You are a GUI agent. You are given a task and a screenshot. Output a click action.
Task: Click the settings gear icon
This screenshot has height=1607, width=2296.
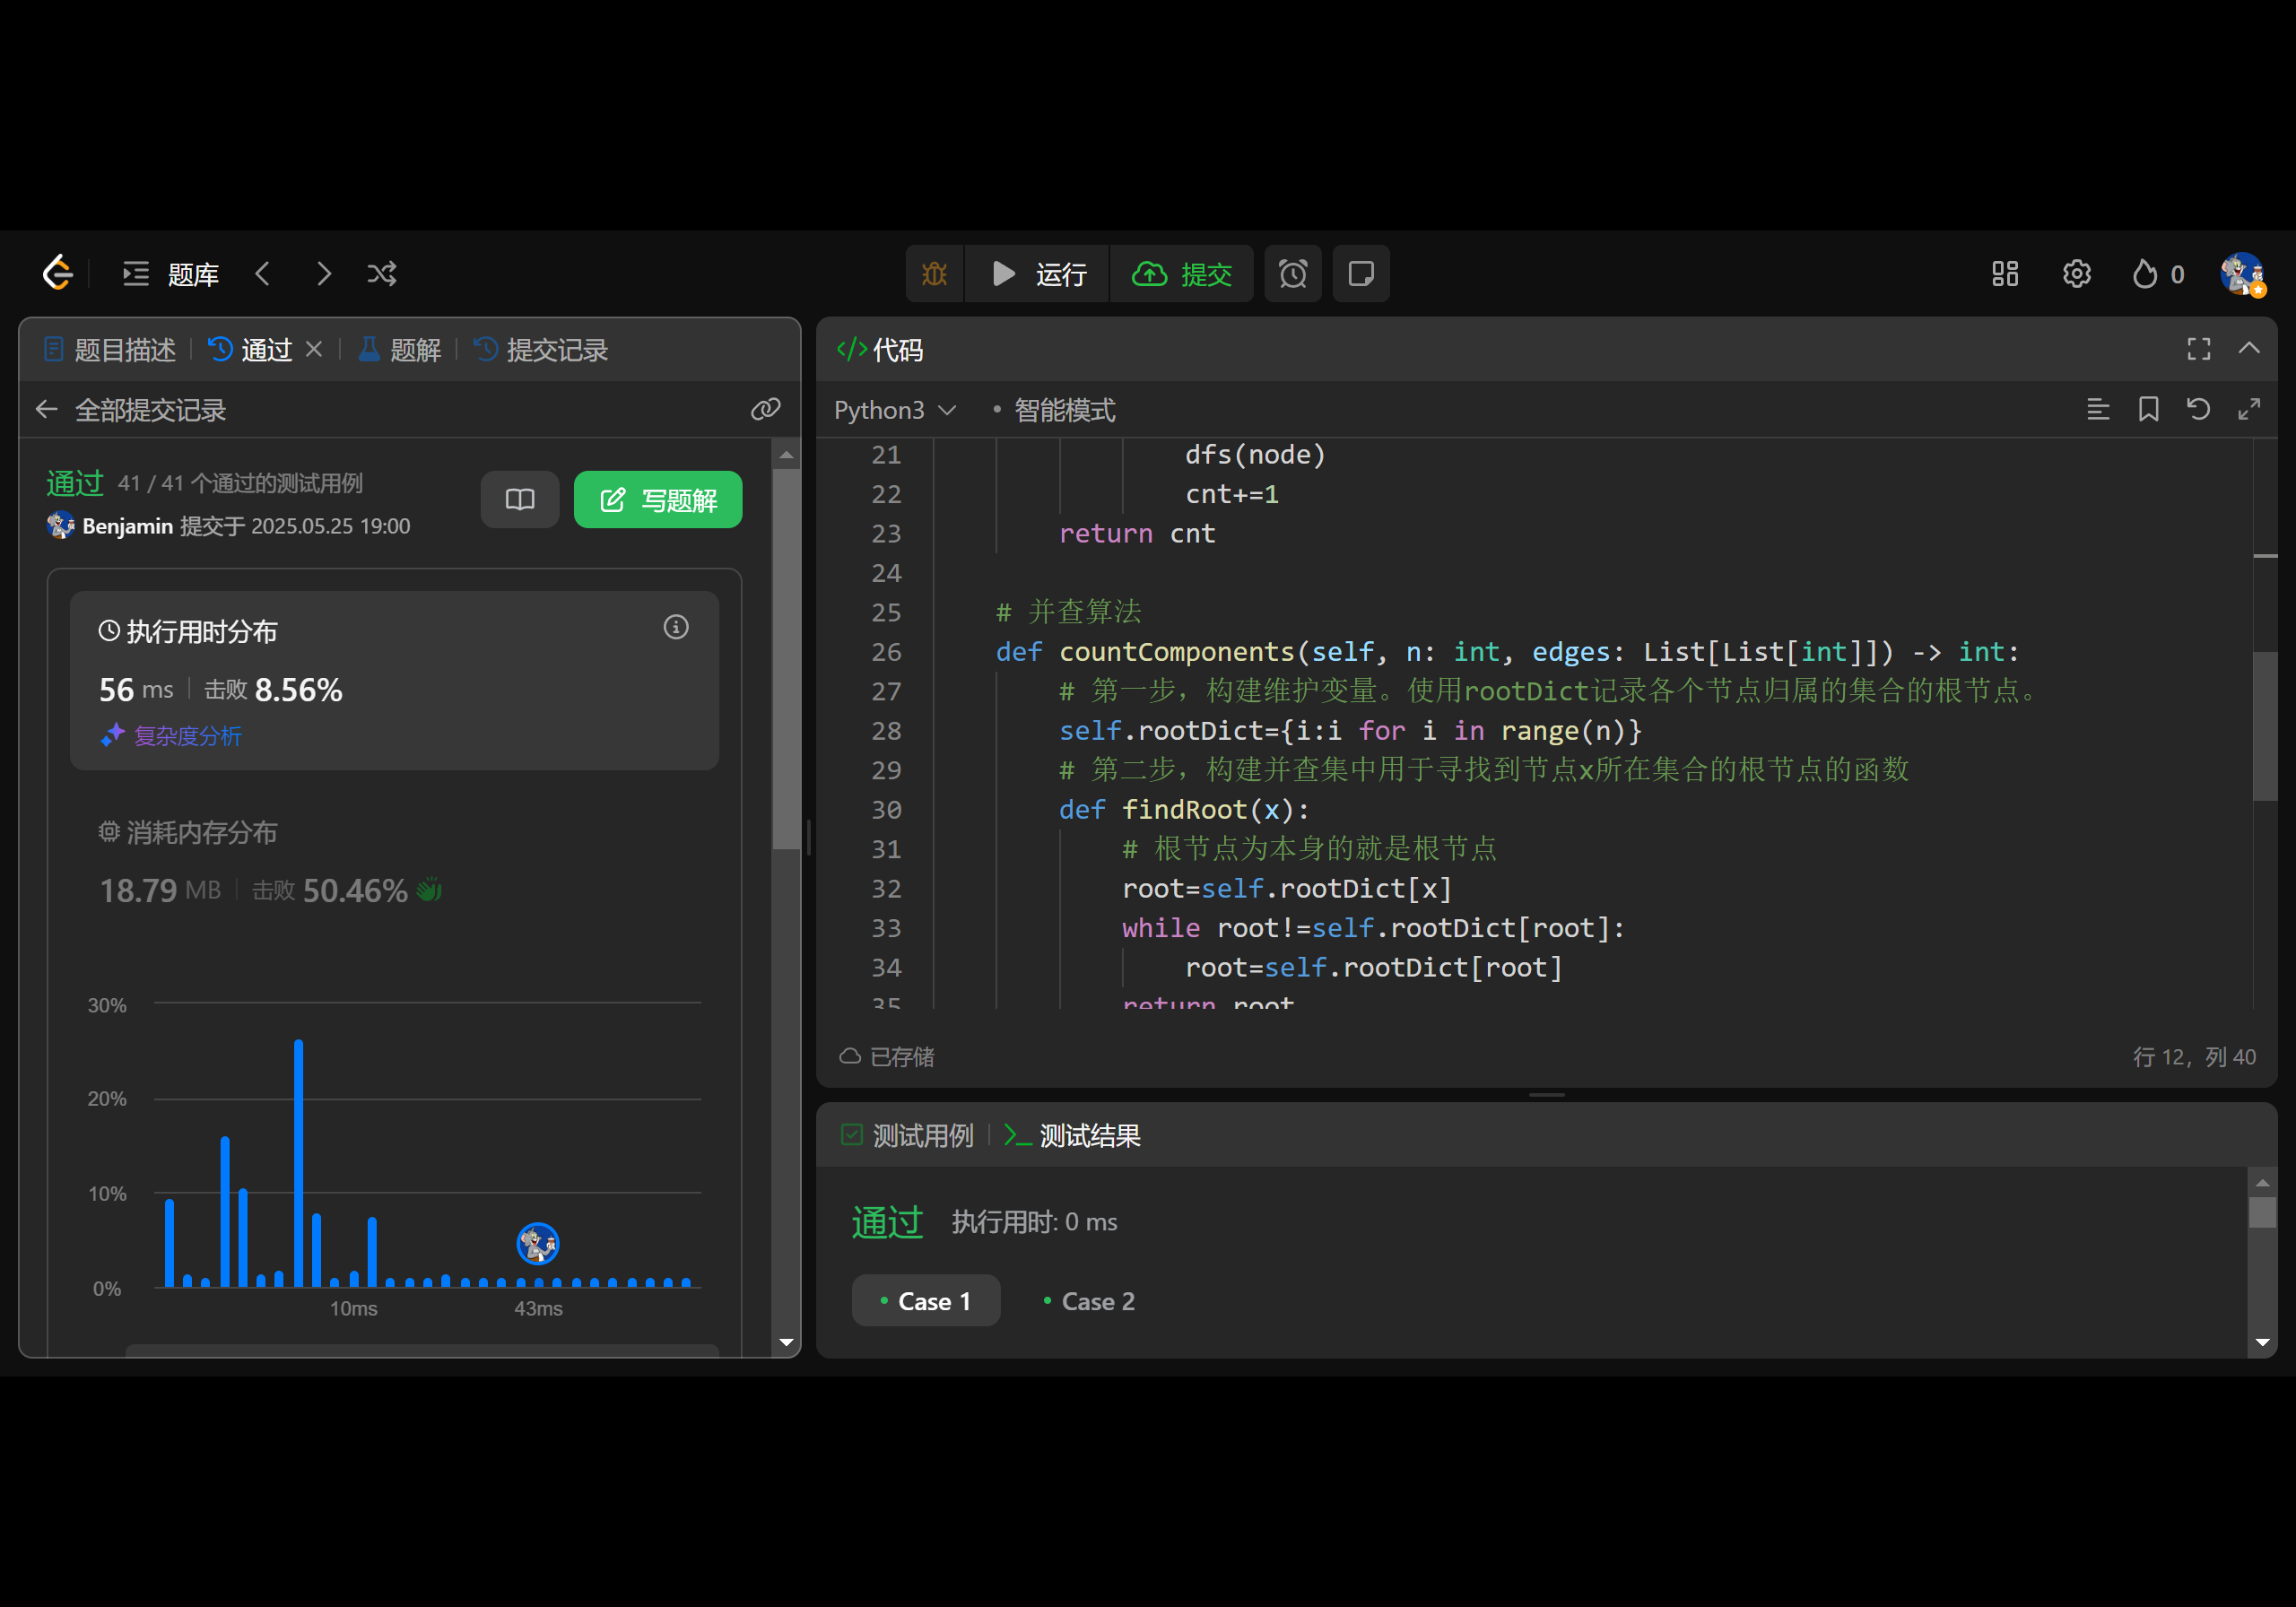pos(2076,273)
